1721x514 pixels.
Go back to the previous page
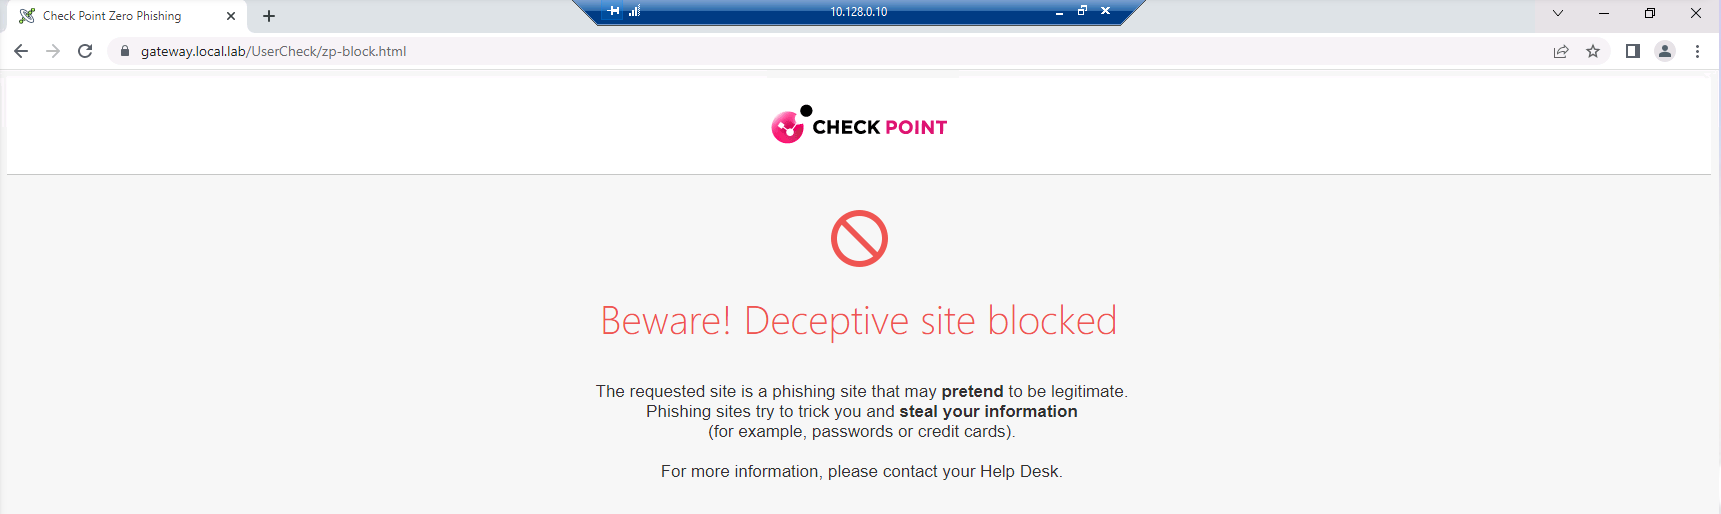[x=21, y=51]
